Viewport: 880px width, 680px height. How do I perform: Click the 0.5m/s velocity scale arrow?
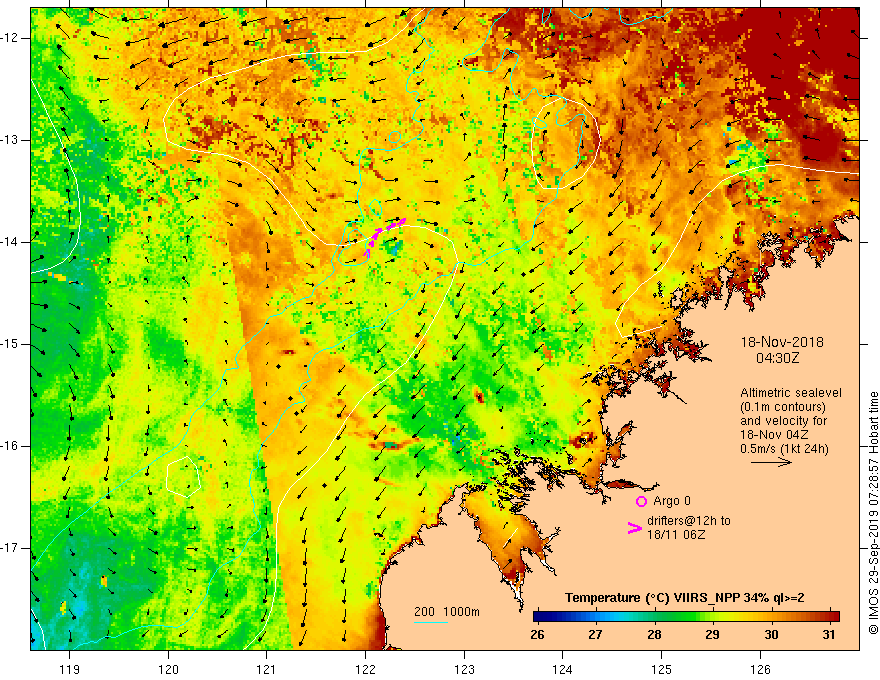tap(771, 462)
